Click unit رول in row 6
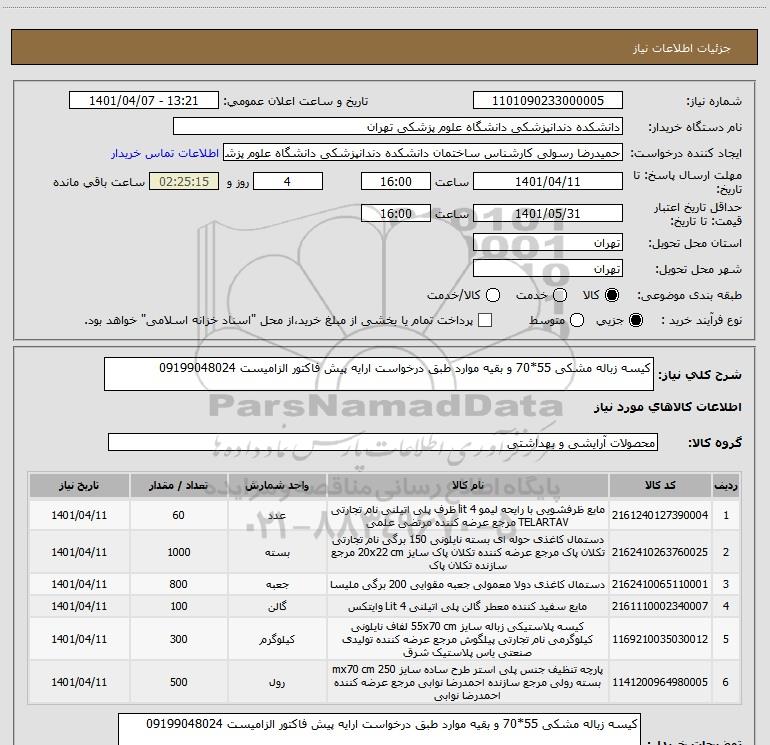770x745 pixels. (x=277, y=682)
